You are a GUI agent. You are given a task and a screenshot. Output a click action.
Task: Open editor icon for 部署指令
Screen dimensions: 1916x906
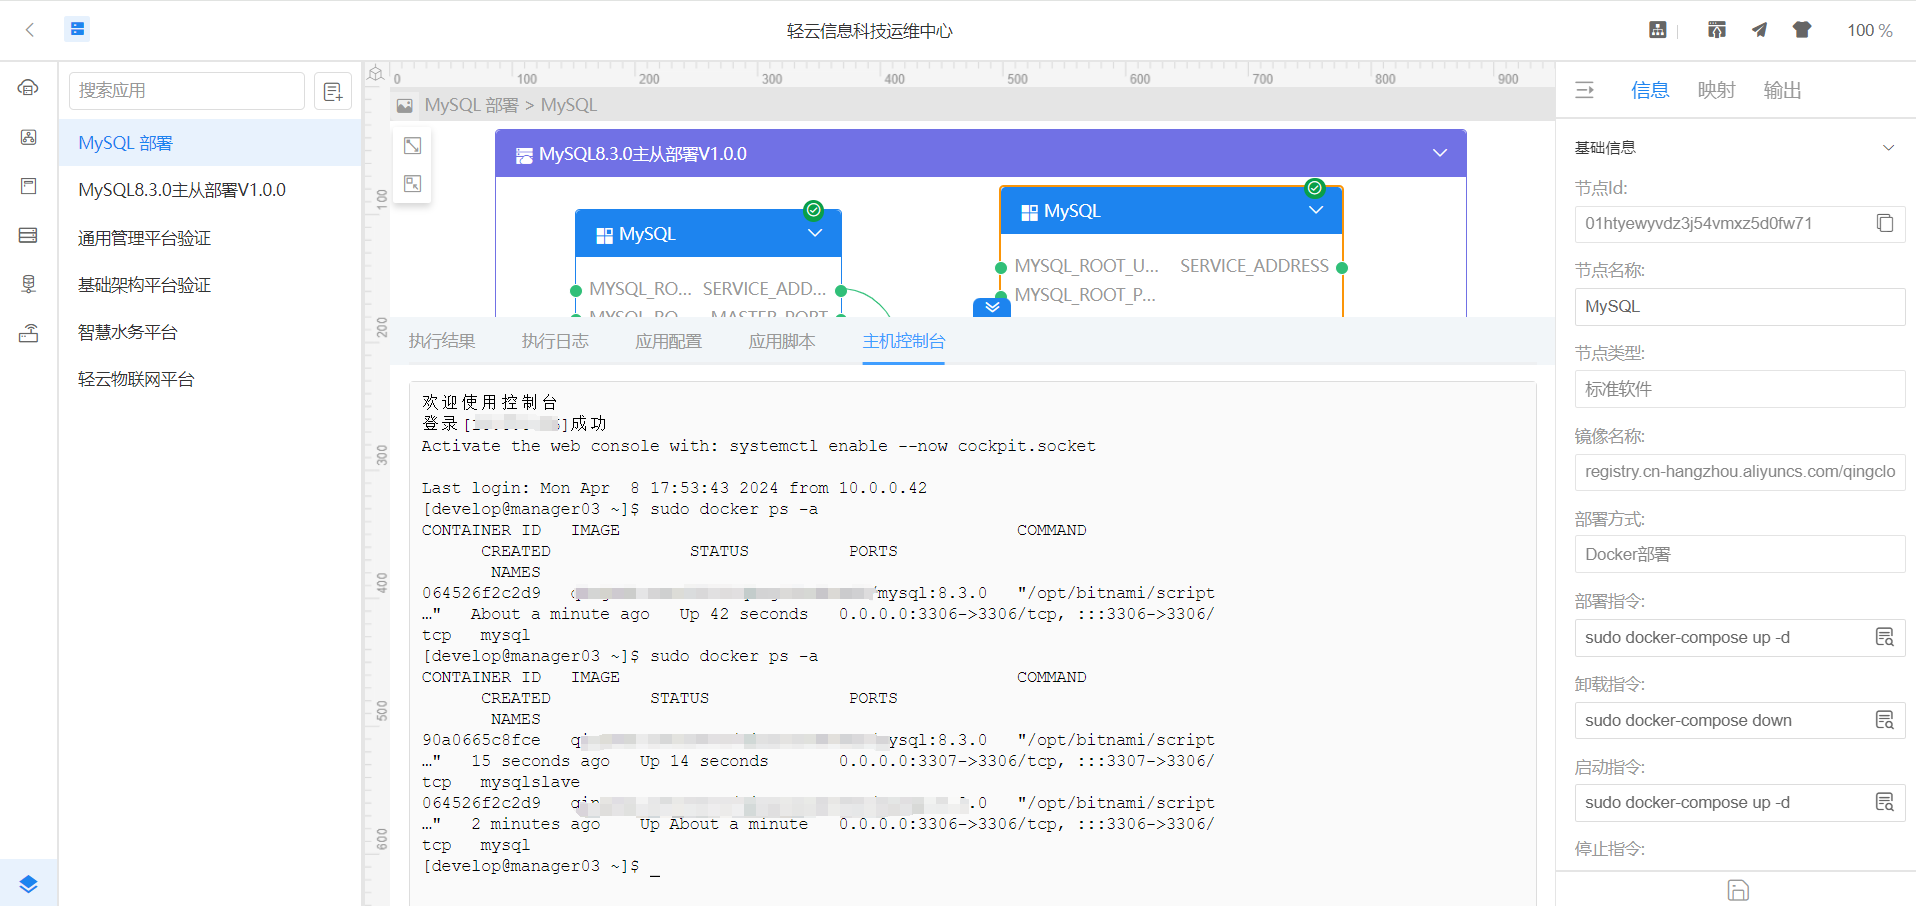pyautogui.click(x=1885, y=637)
